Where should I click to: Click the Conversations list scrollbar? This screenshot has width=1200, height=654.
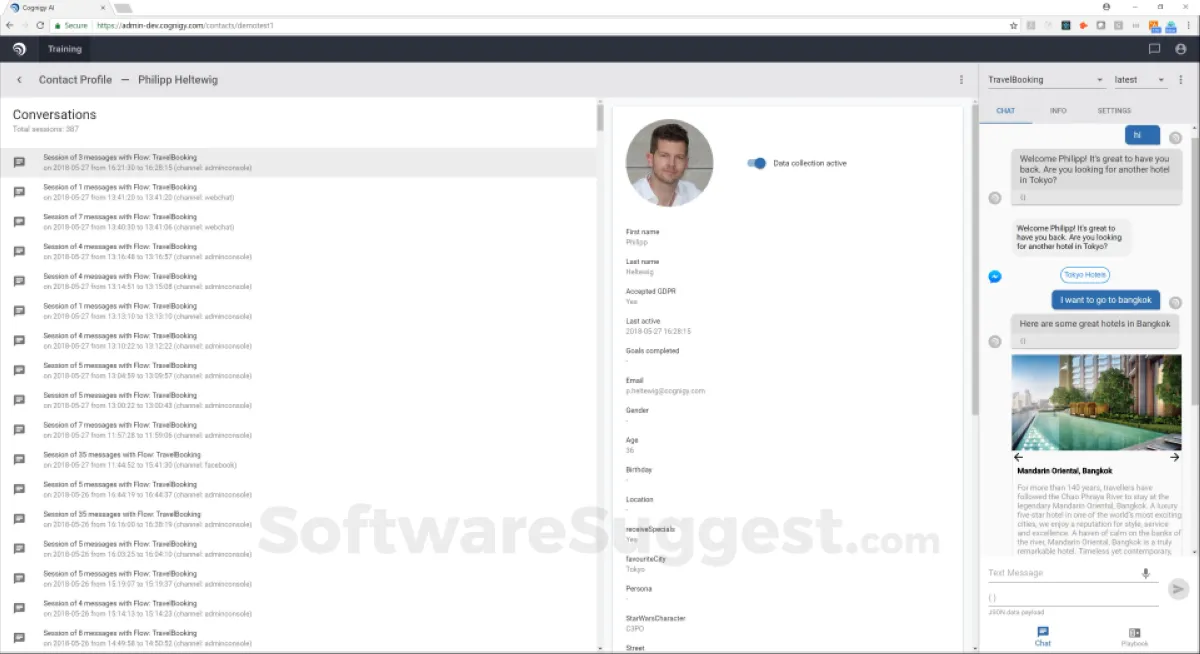click(x=600, y=116)
